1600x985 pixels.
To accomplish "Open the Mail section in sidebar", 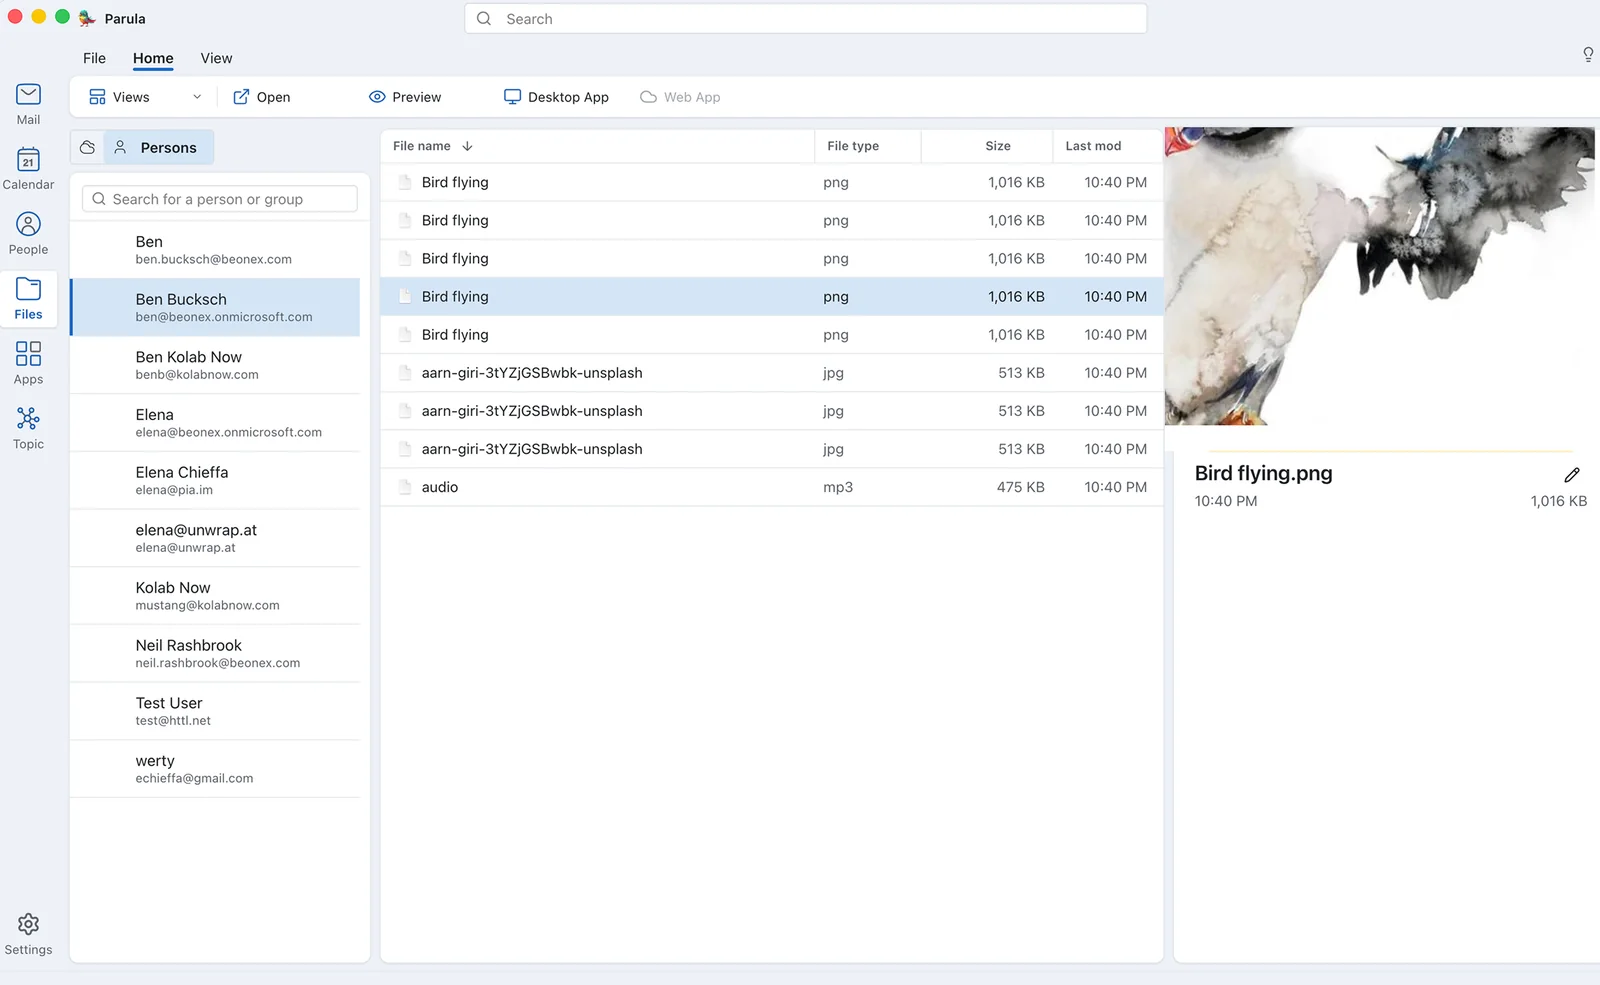I will pos(28,104).
